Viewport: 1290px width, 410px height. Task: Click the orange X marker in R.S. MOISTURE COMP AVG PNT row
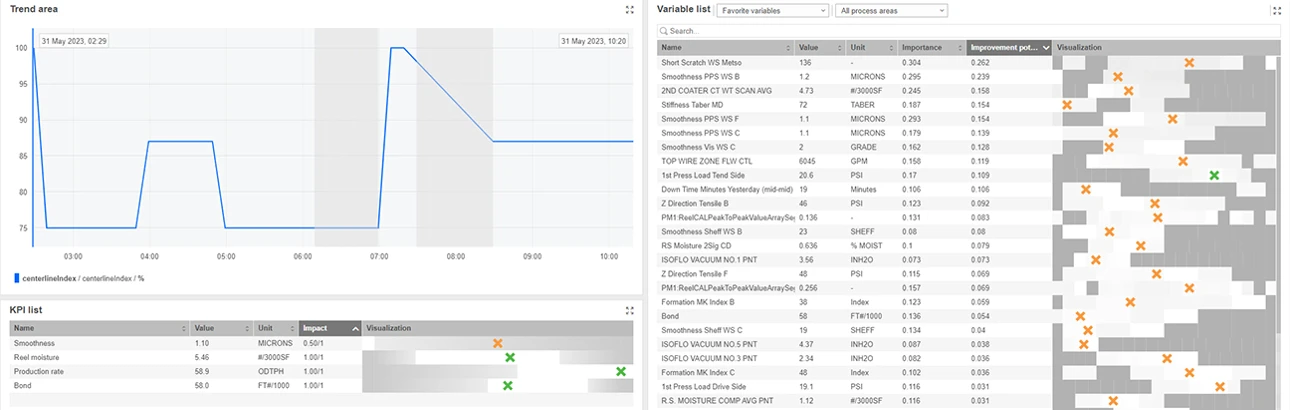coord(1113,400)
